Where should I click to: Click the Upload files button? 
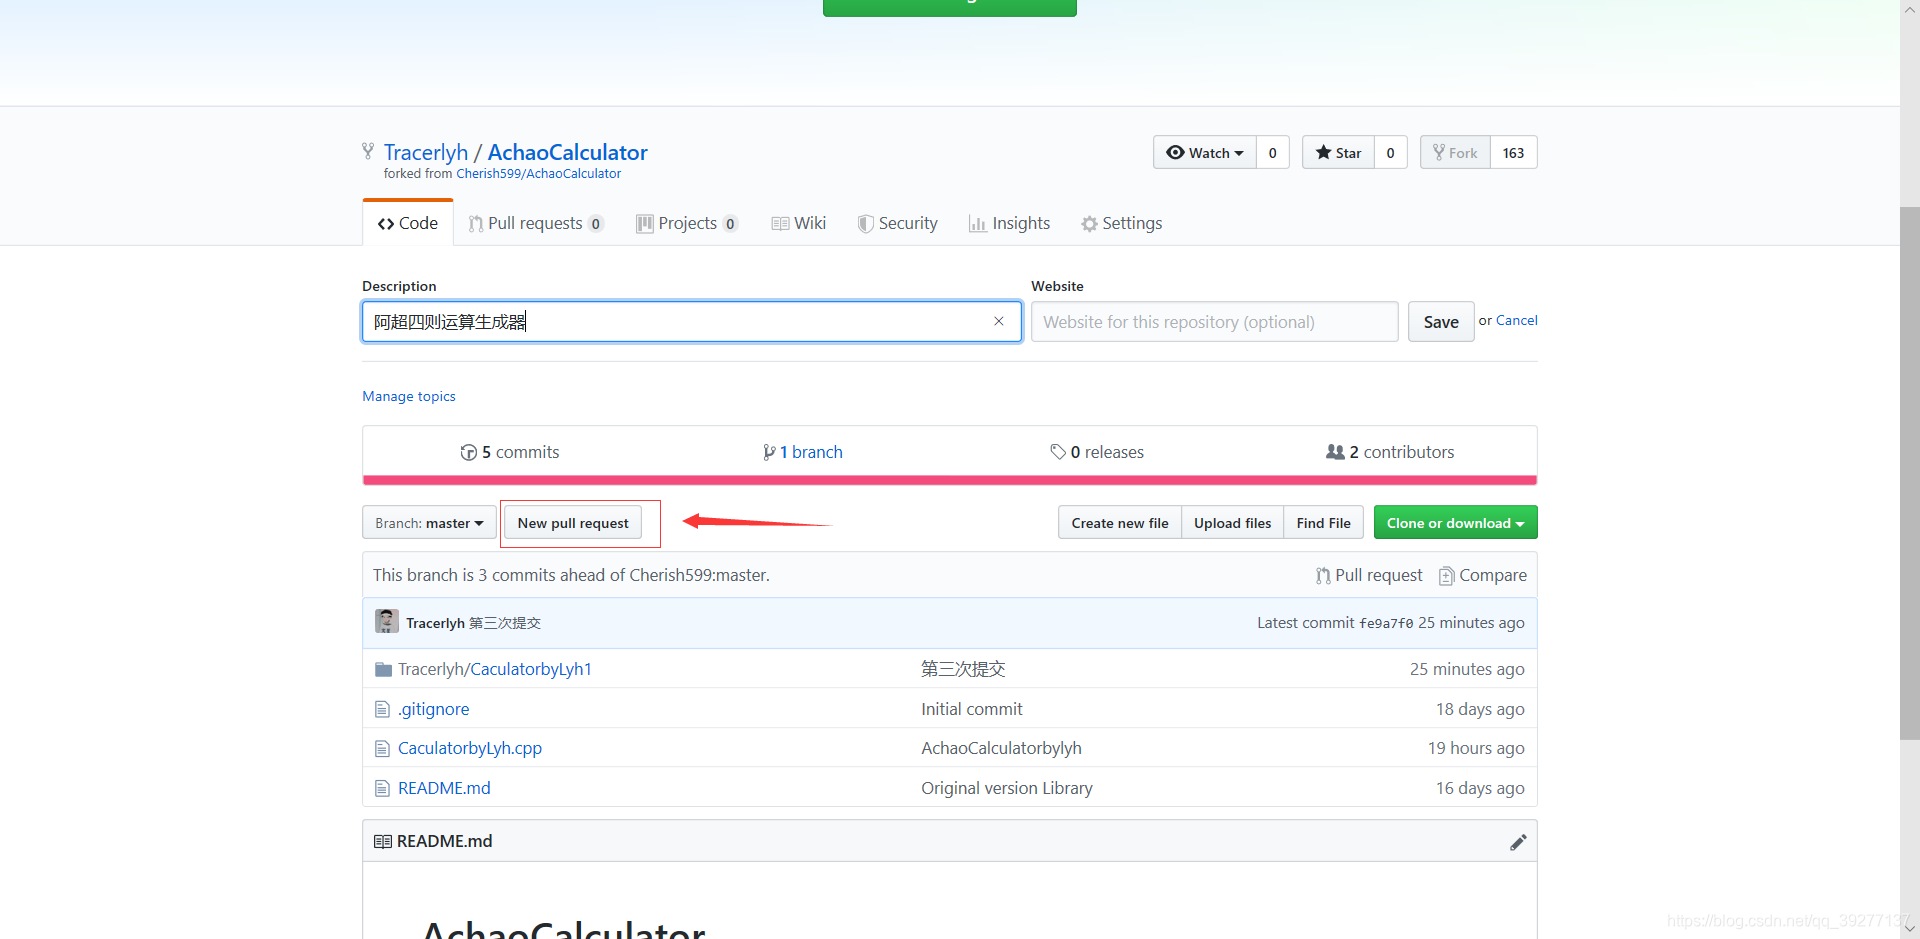tap(1232, 523)
